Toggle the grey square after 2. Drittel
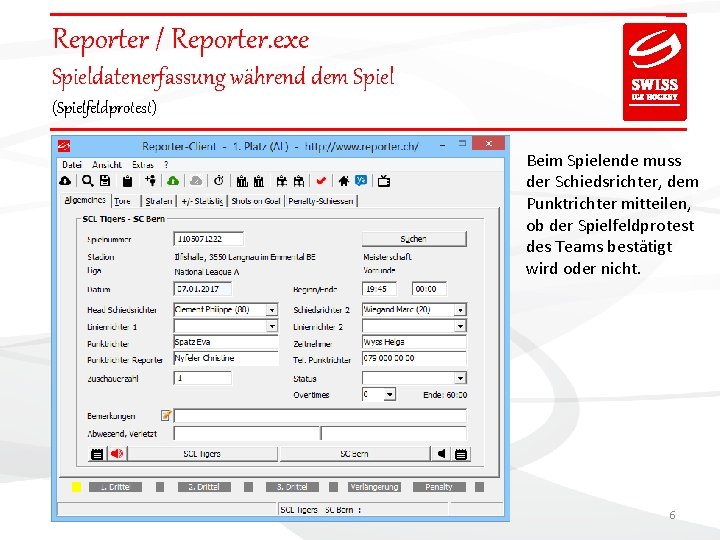The image size is (720, 540). pyautogui.click(x=248, y=487)
